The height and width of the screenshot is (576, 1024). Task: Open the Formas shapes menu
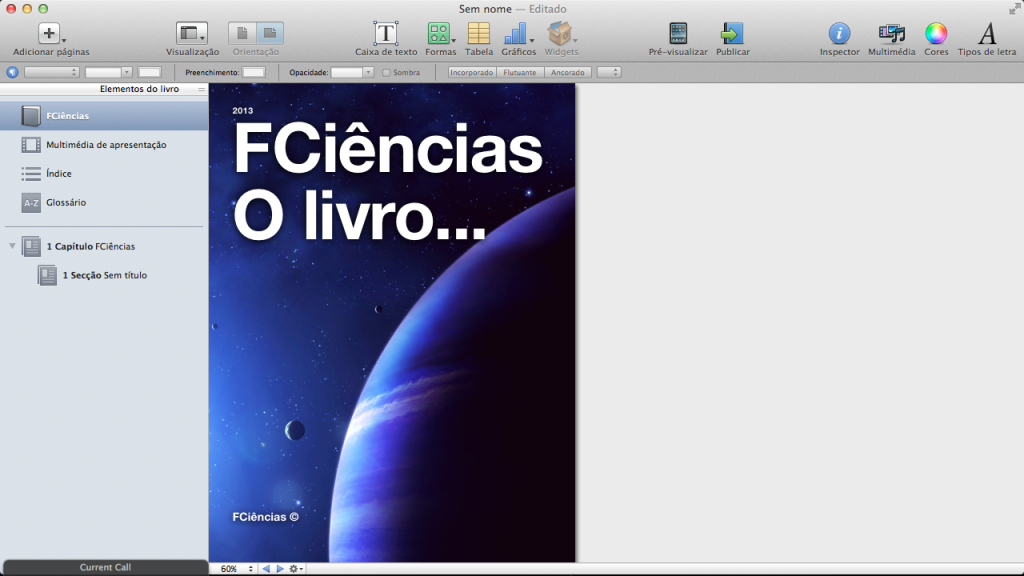pos(440,33)
